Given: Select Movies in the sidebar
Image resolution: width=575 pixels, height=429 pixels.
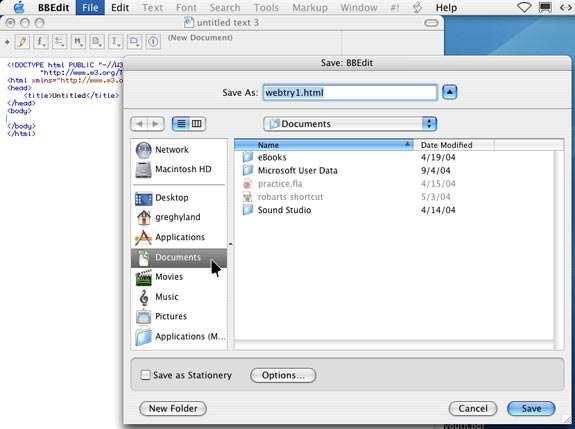Looking at the screenshot, I should (179, 277).
